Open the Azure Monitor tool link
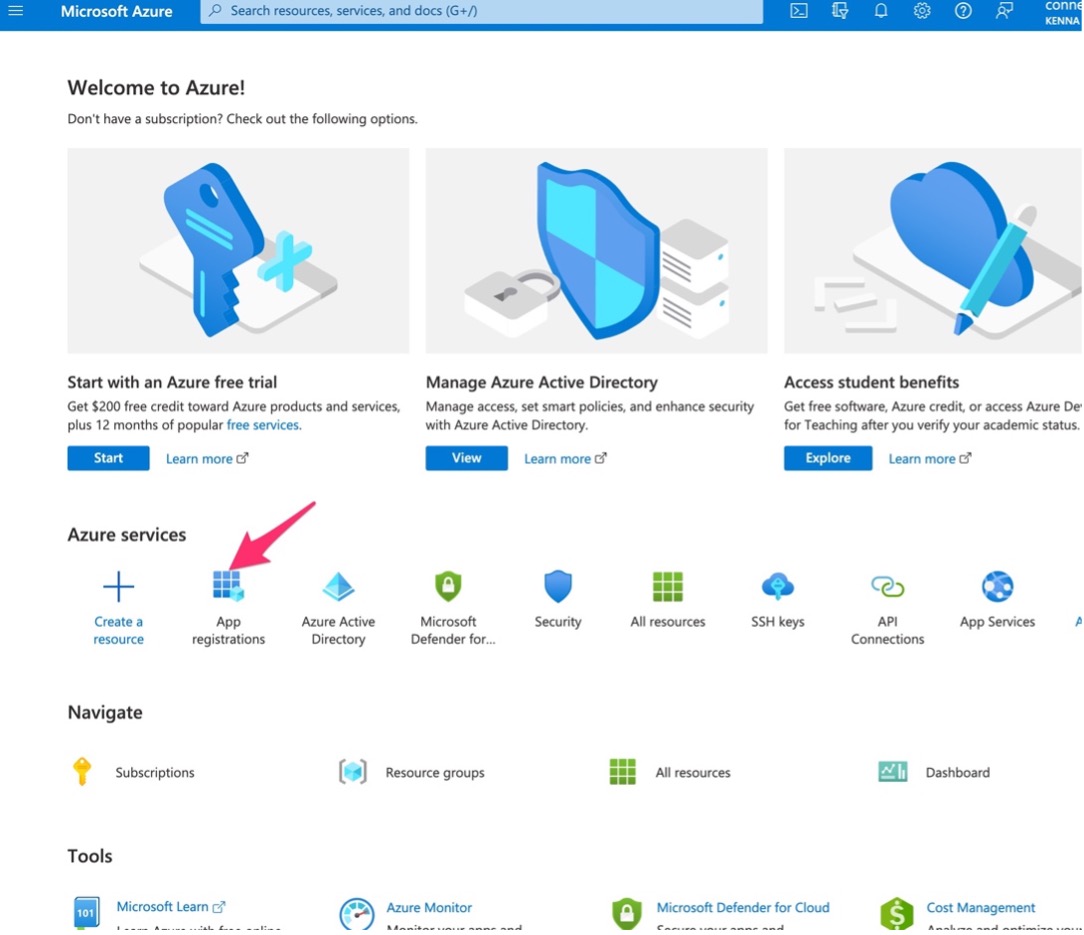 (429, 907)
